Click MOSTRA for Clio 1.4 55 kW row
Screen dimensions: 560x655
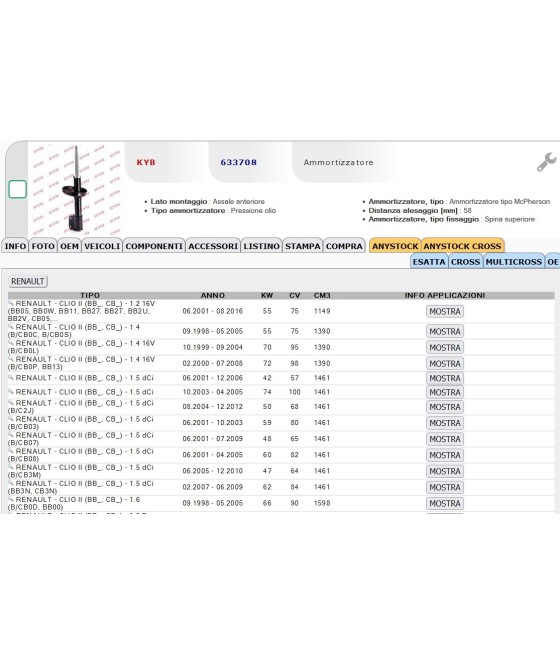445,331
